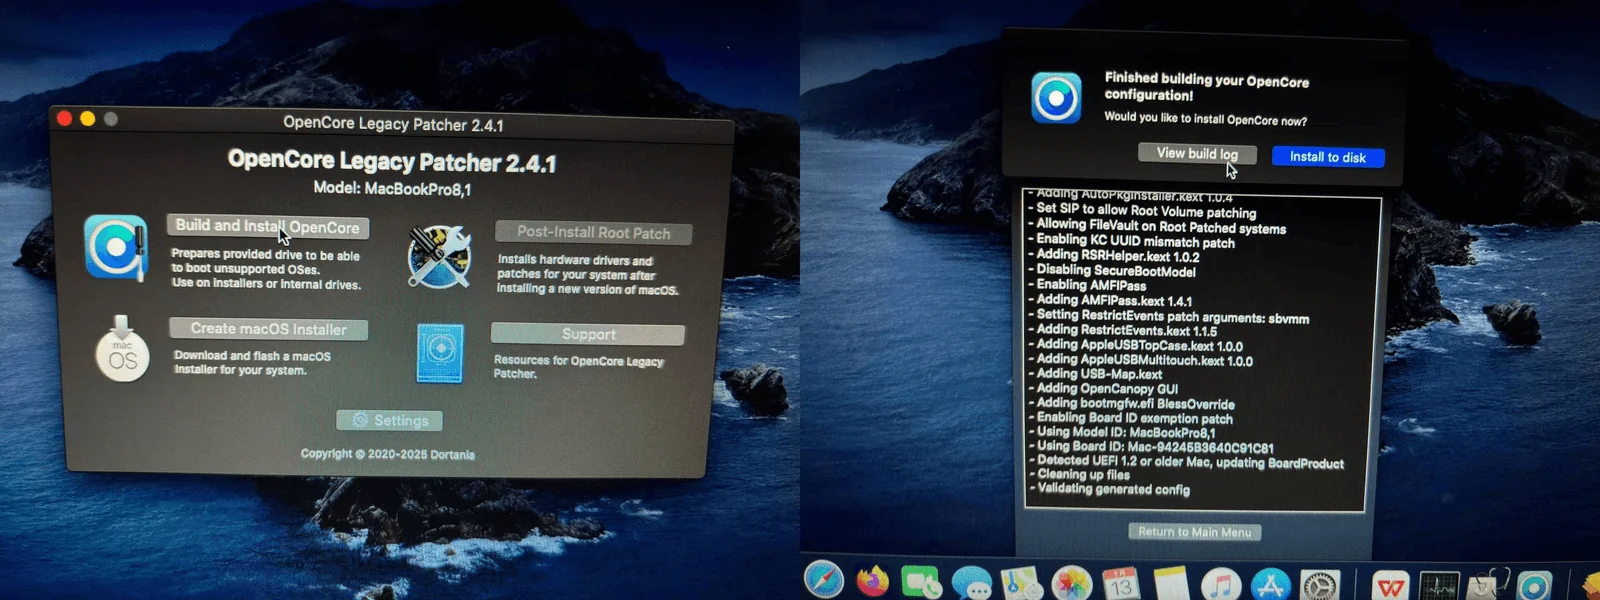Open the App Store from the Dock
This screenshot has width=1600, height=600.
click(x=1271, y=585)
